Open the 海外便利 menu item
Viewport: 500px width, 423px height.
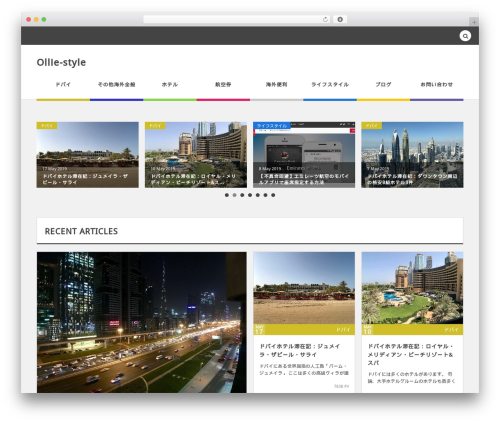pos(276,85)
